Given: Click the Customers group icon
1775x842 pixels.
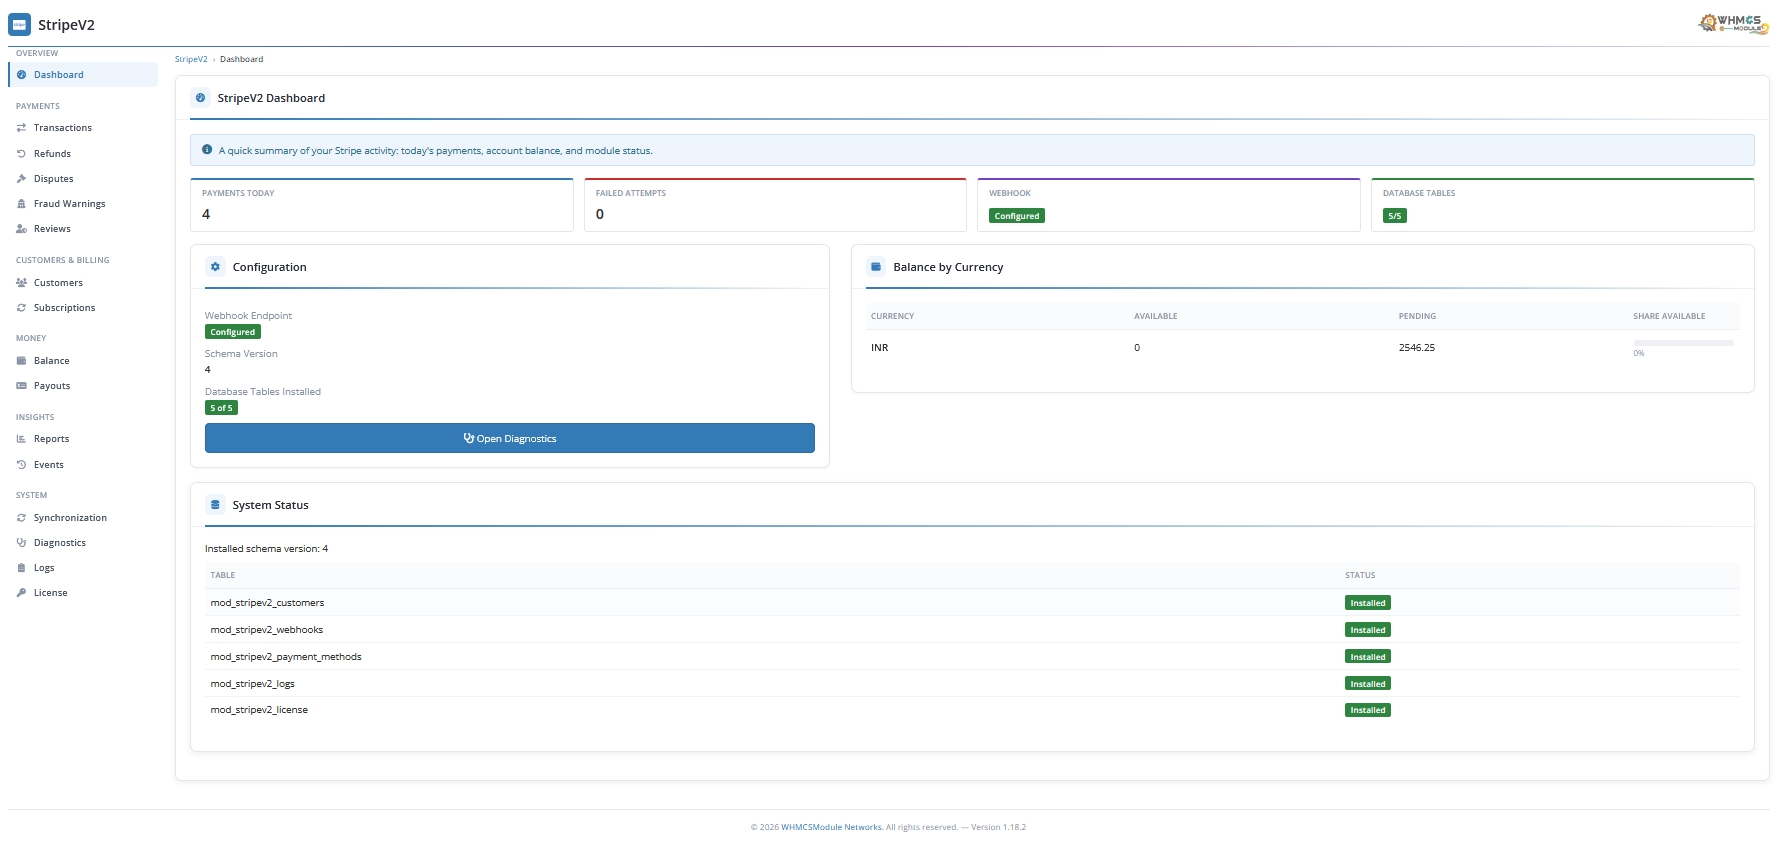Looking at the screenshot, I should 21,283.
